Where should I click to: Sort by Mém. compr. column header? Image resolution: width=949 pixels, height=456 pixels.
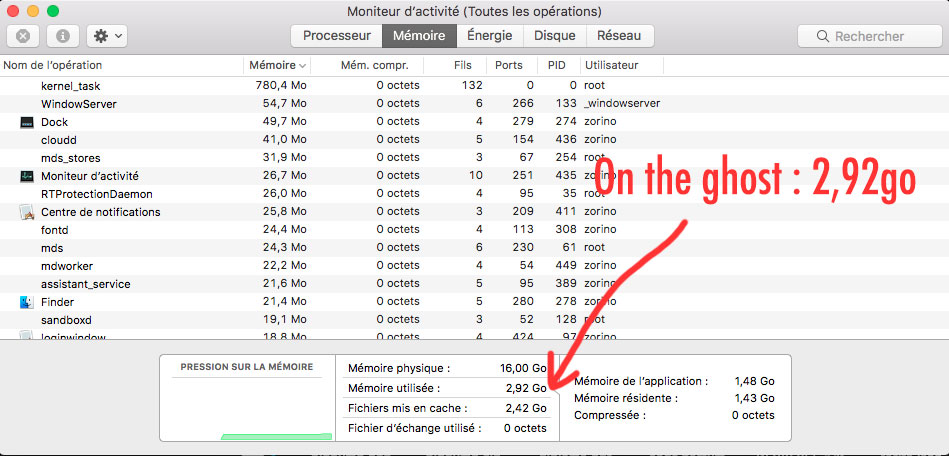point(367,65)
